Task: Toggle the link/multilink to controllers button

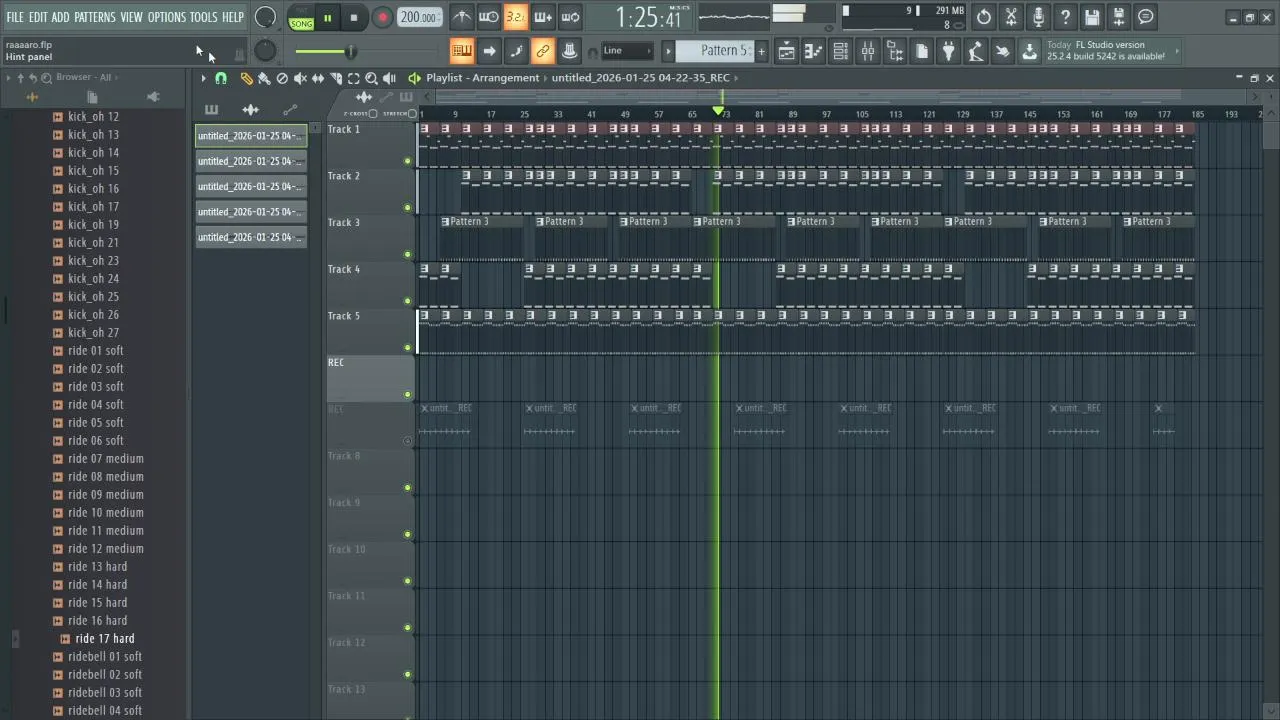Action: click(543, 51)
